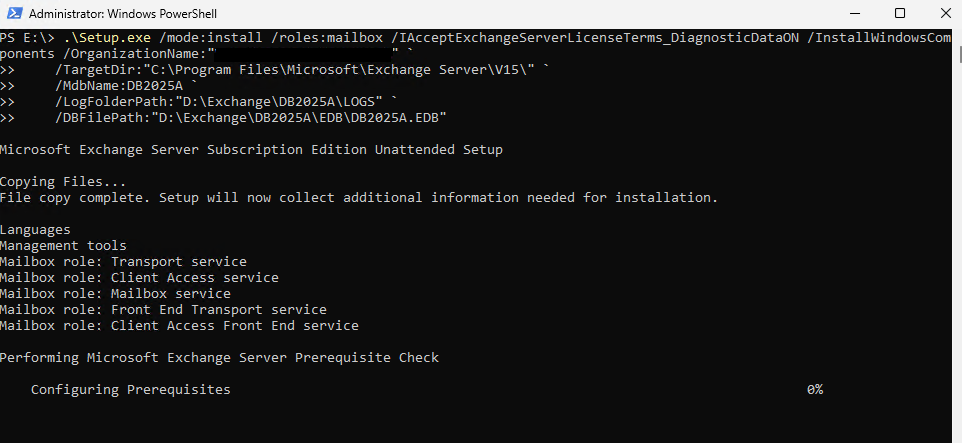Screen dimensions: 962x443
Task: Click 'Mailbox role: Transport service' line
Action: point(123,261)
